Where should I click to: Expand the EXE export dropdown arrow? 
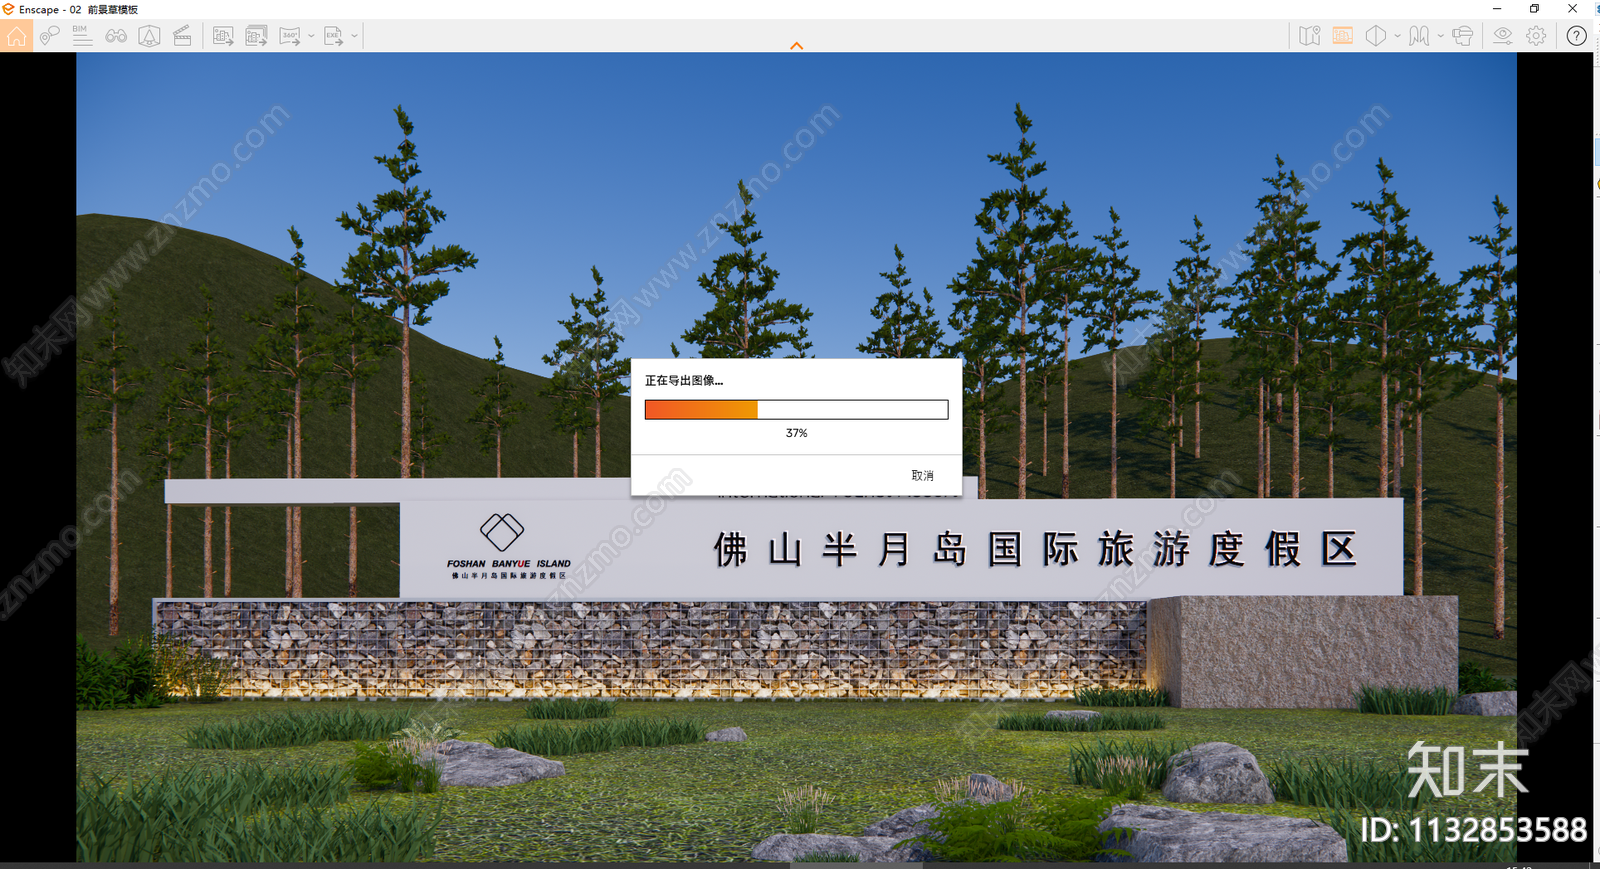pyautogui.click(x=354, y=36)
